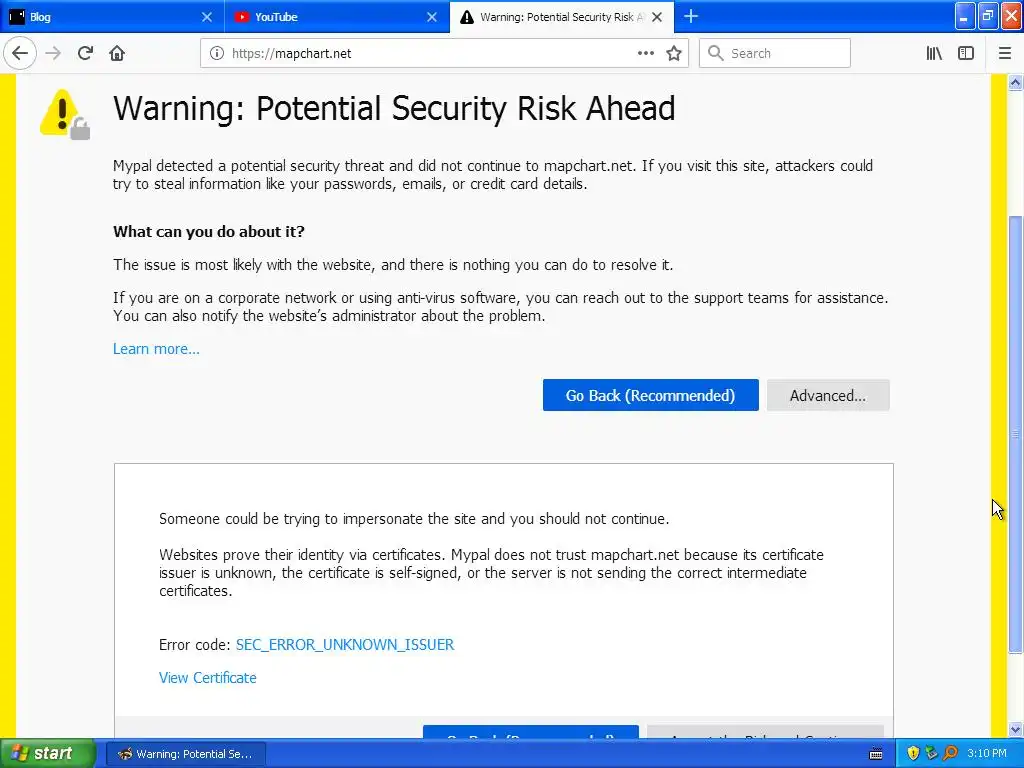
Task: Open a new tab with plus icon
Action: click(x=691, y=16)
